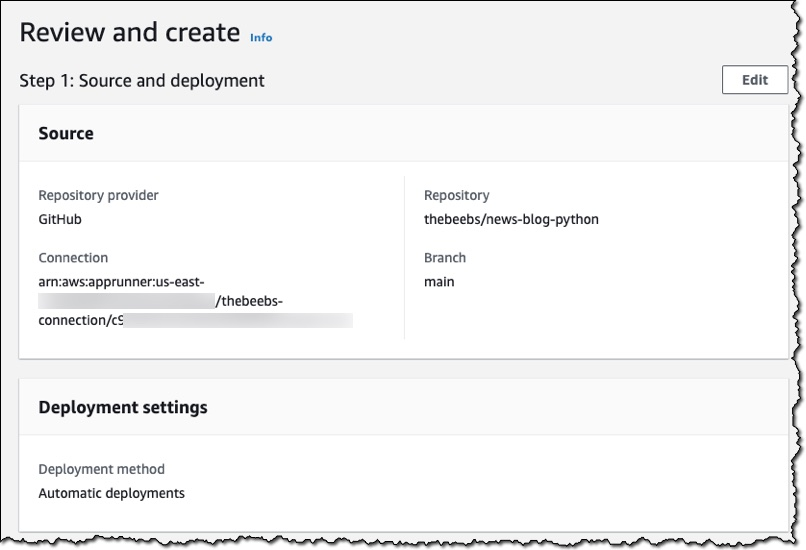This screenshot has width=806, height=550.
Task: Select the GitHub provider value
Action: point(60,219)
